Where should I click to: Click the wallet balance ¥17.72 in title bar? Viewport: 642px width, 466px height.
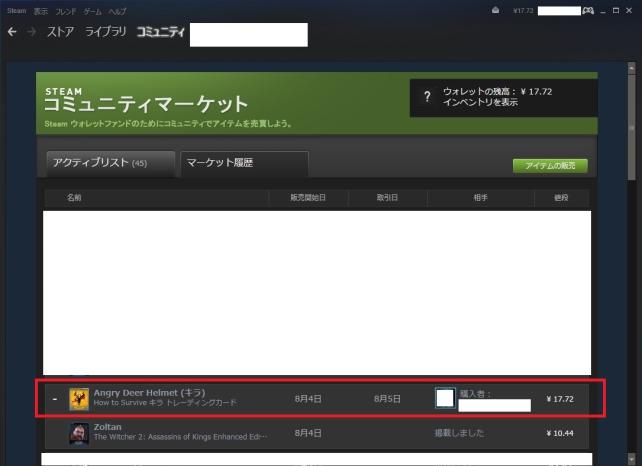coord(523,11)
